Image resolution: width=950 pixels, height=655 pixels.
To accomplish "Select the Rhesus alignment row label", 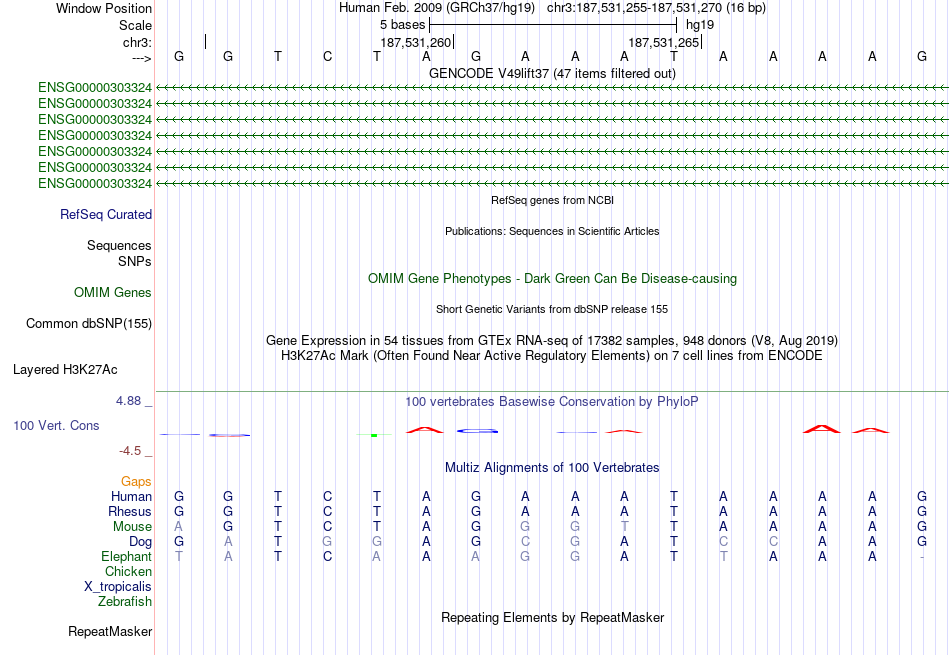I will point(130,511).
